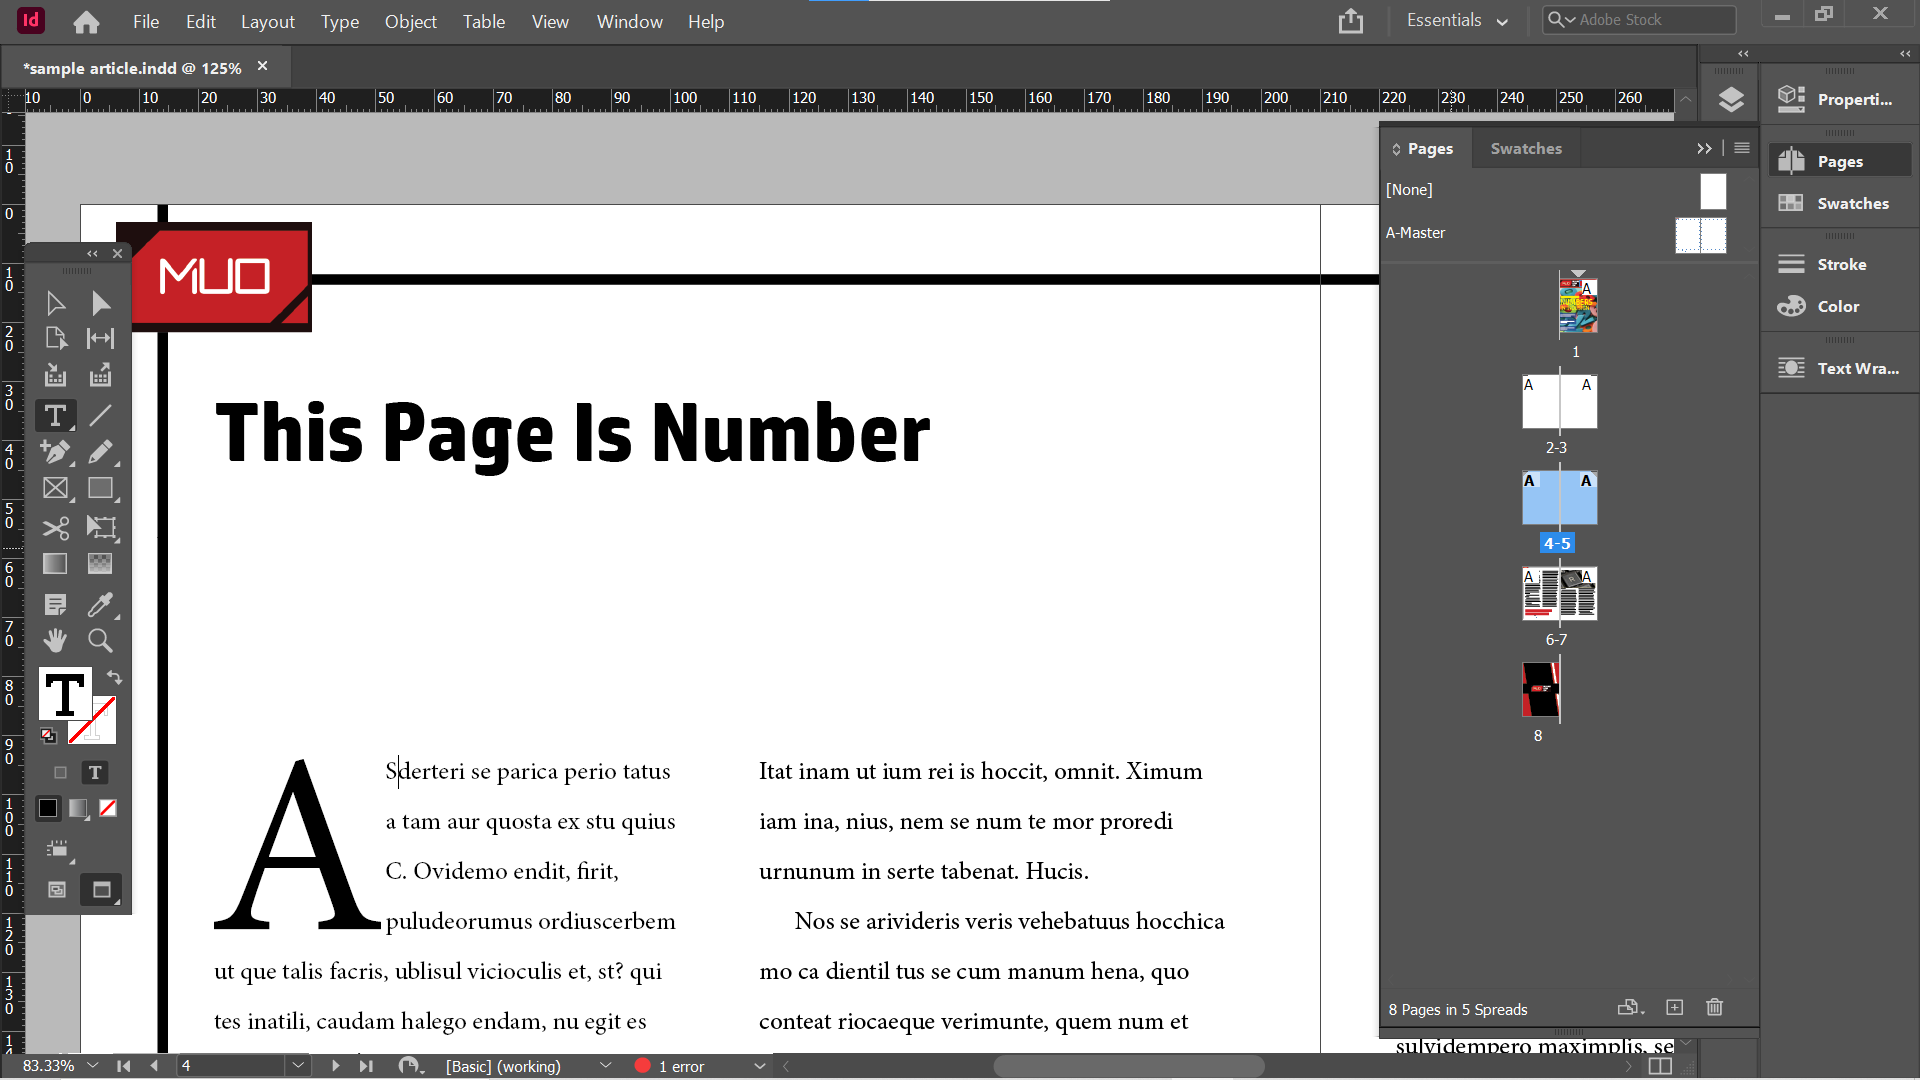Open the zoom level dropdown showing 83.33%
This screenshot has height=1080, width=1920.
tap(93, 1066)
